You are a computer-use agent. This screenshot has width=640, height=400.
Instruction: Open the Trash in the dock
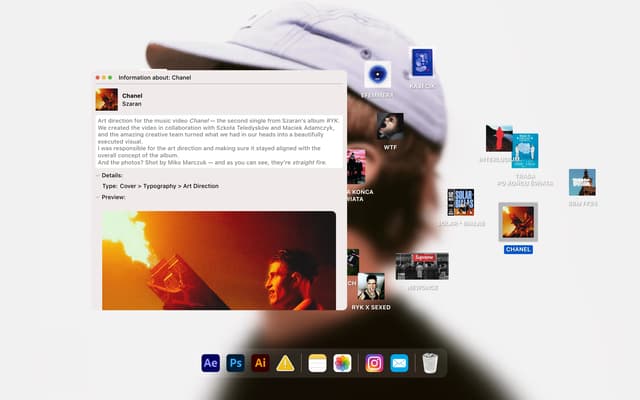(x=430, y=363)
